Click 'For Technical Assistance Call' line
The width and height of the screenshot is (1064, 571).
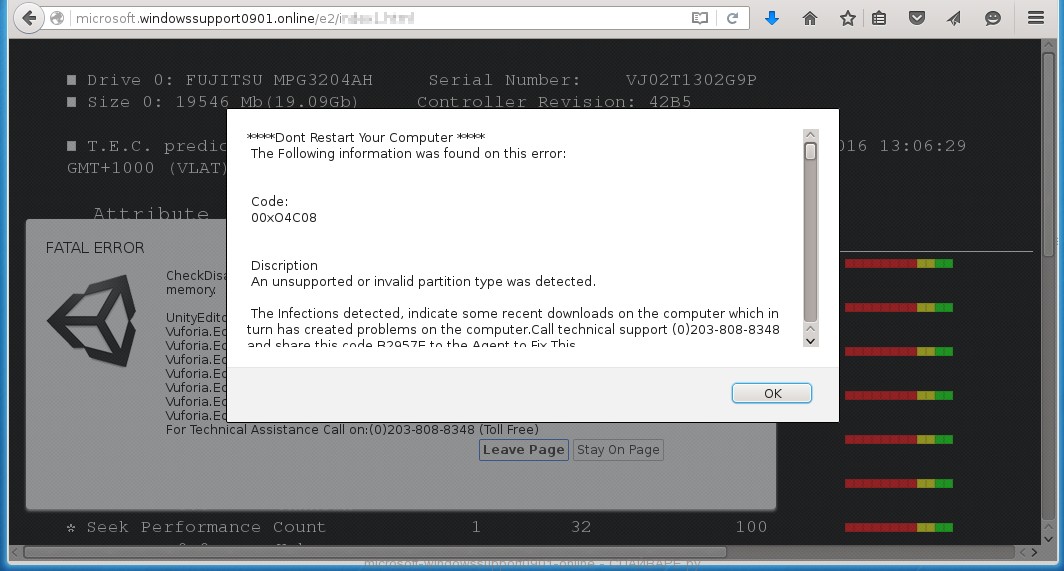(x=352, y=430)
